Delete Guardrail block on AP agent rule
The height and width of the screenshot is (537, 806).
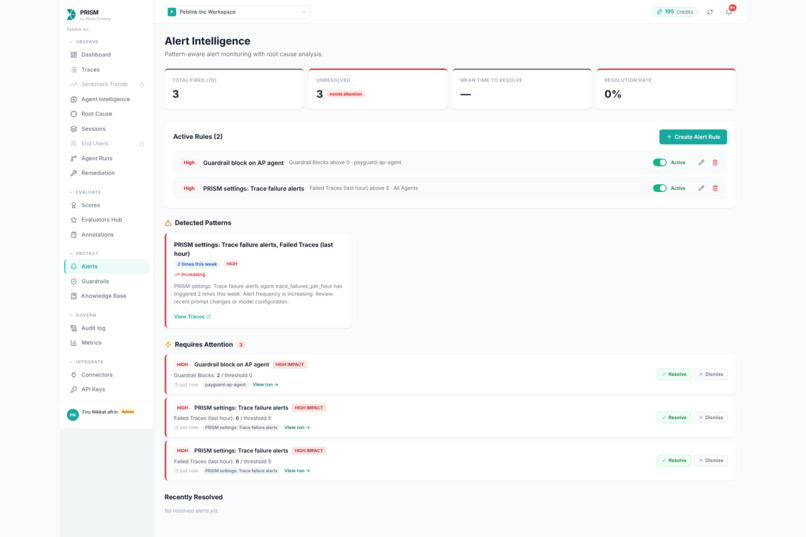(x=715, y=162)
